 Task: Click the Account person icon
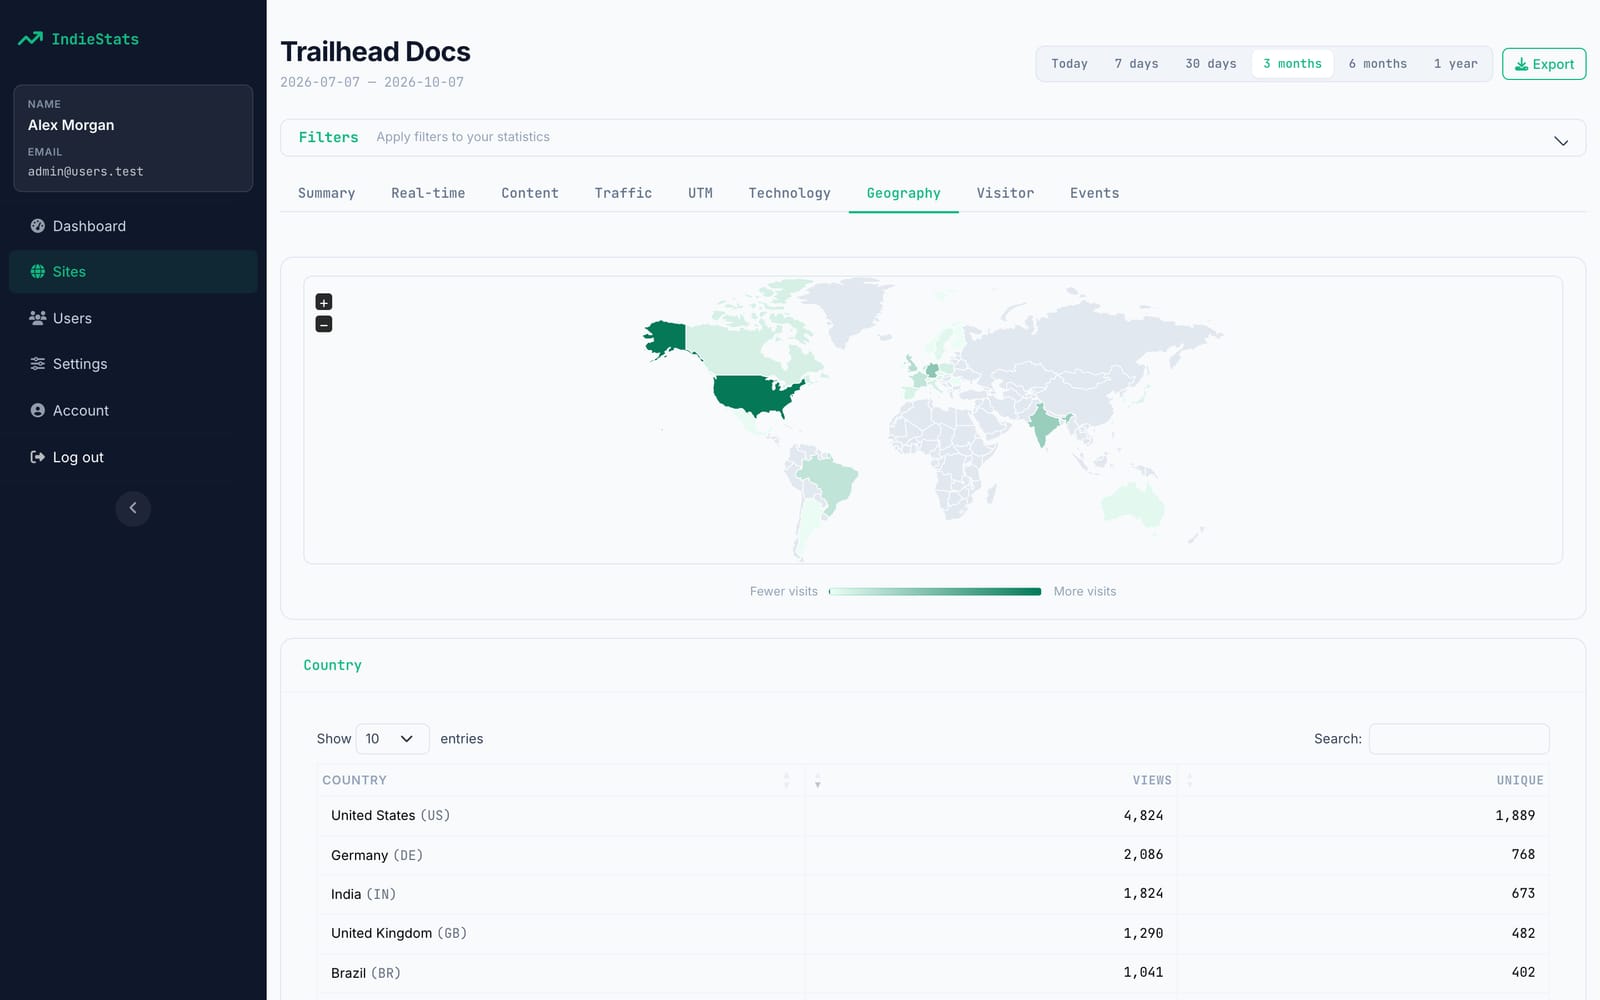38,410
